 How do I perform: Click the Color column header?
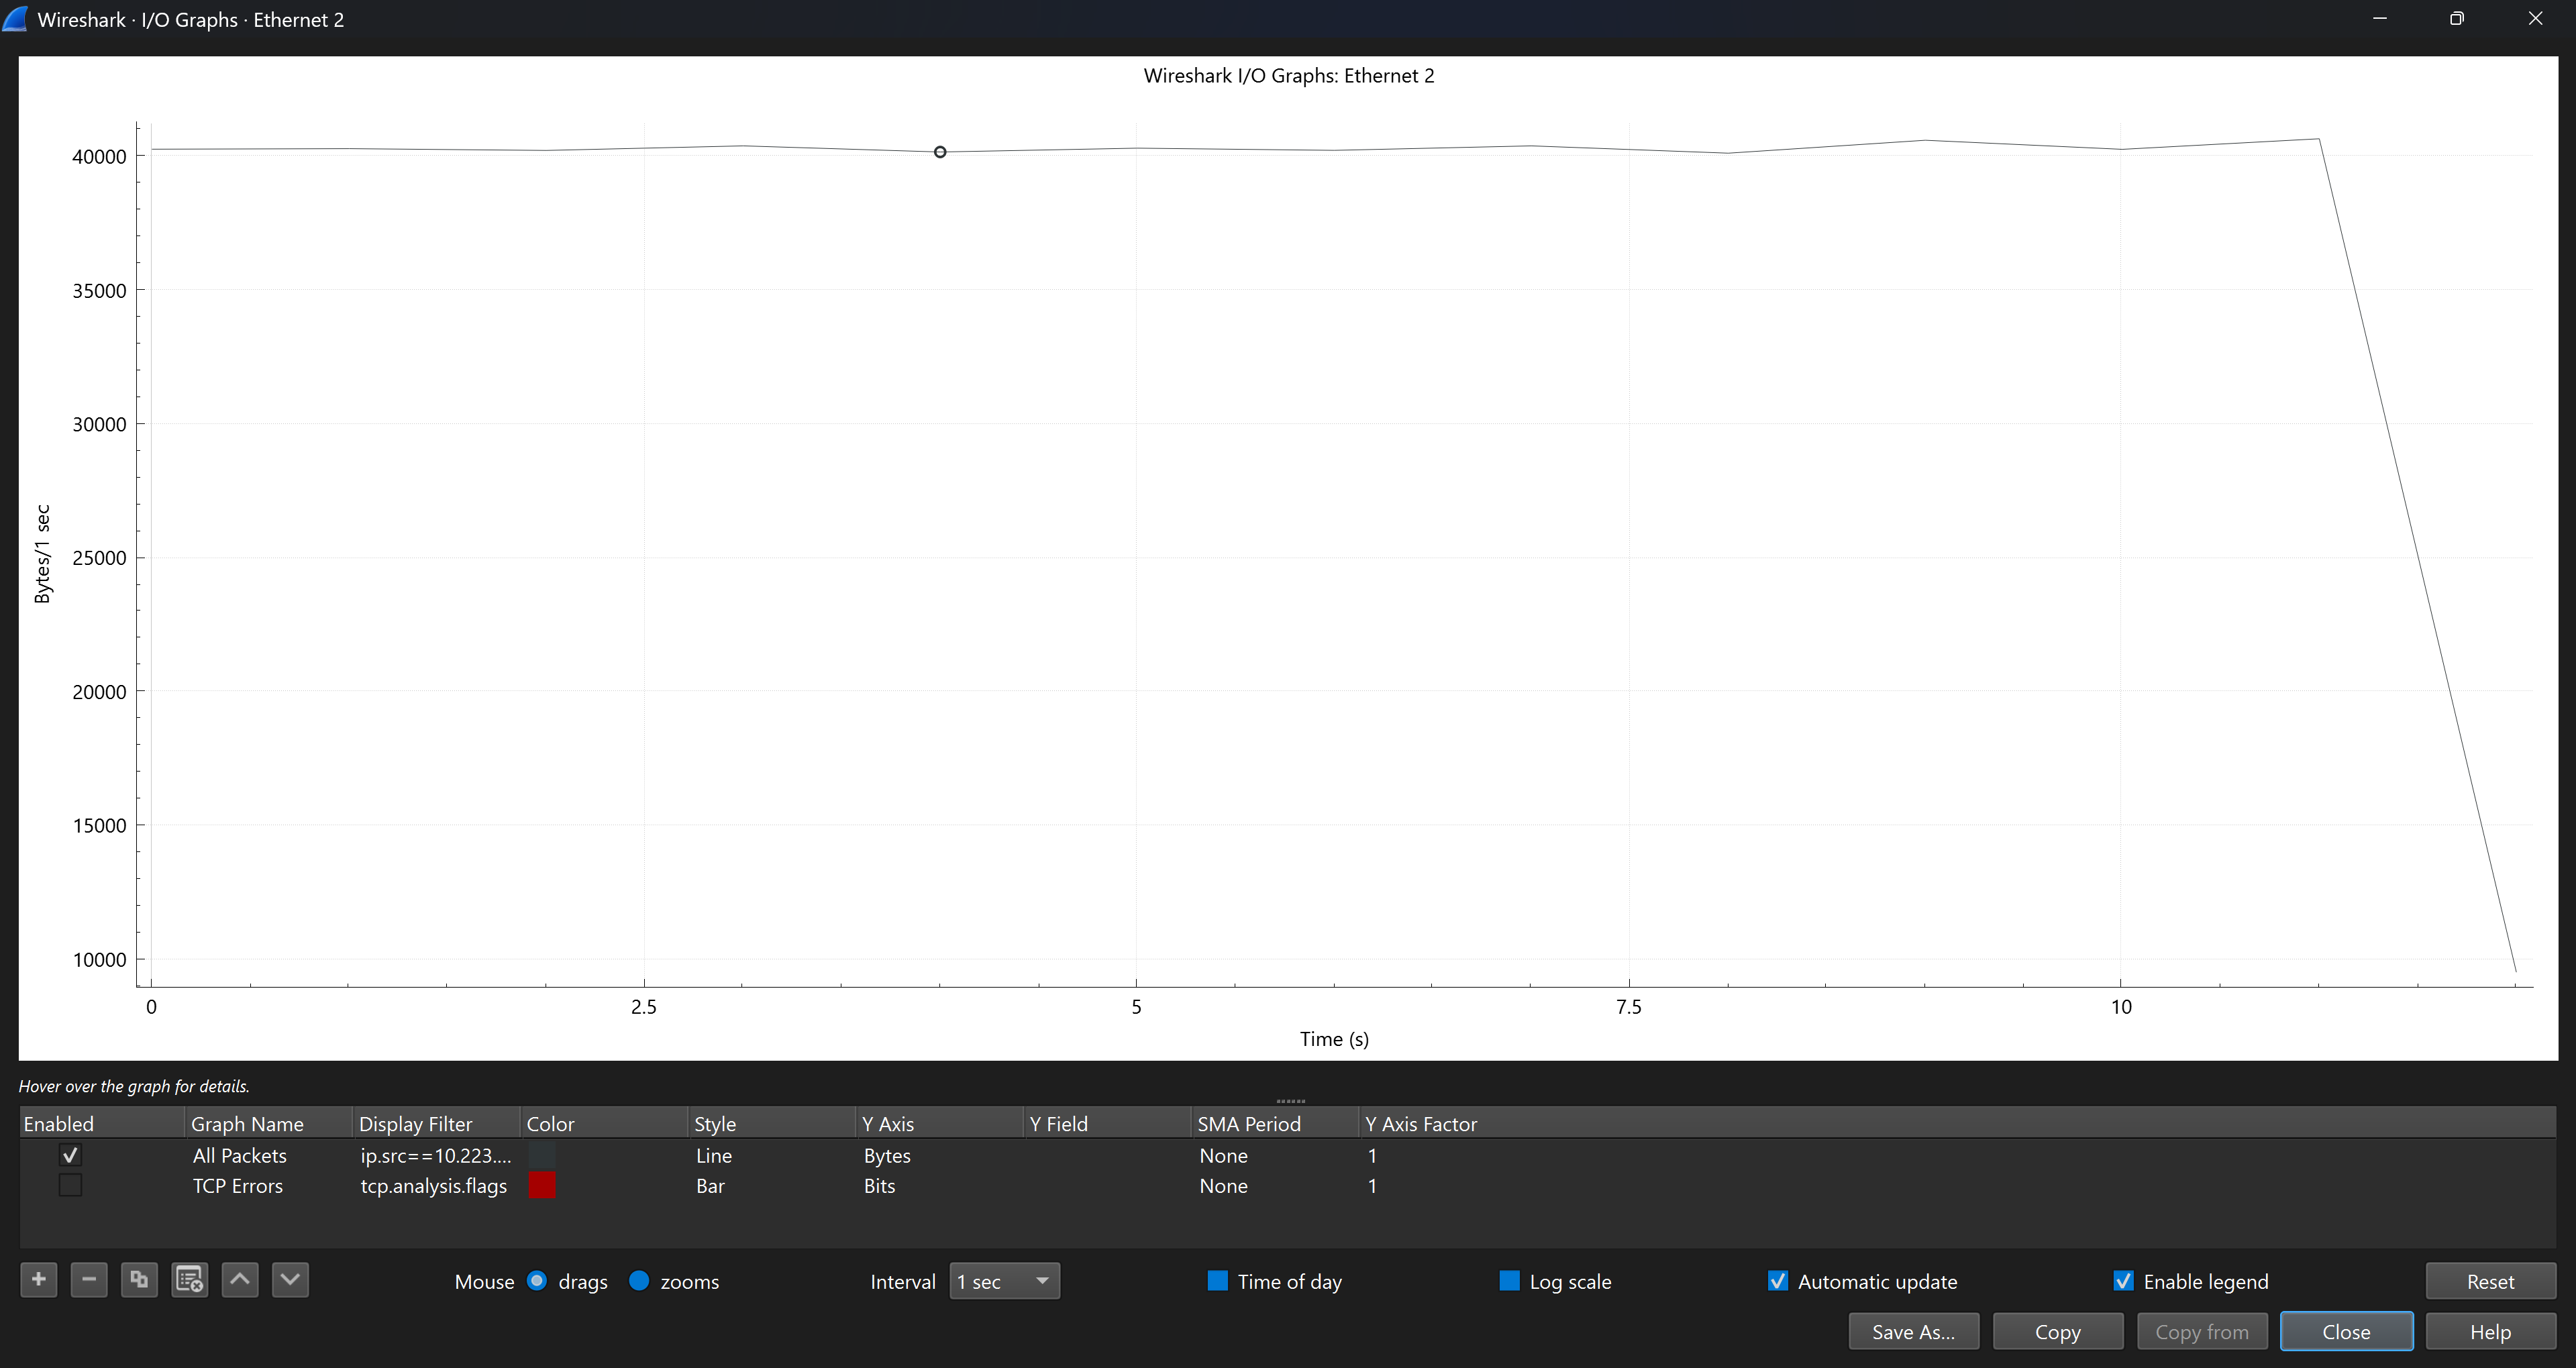pyautogui.click(x=604, y=1123)
